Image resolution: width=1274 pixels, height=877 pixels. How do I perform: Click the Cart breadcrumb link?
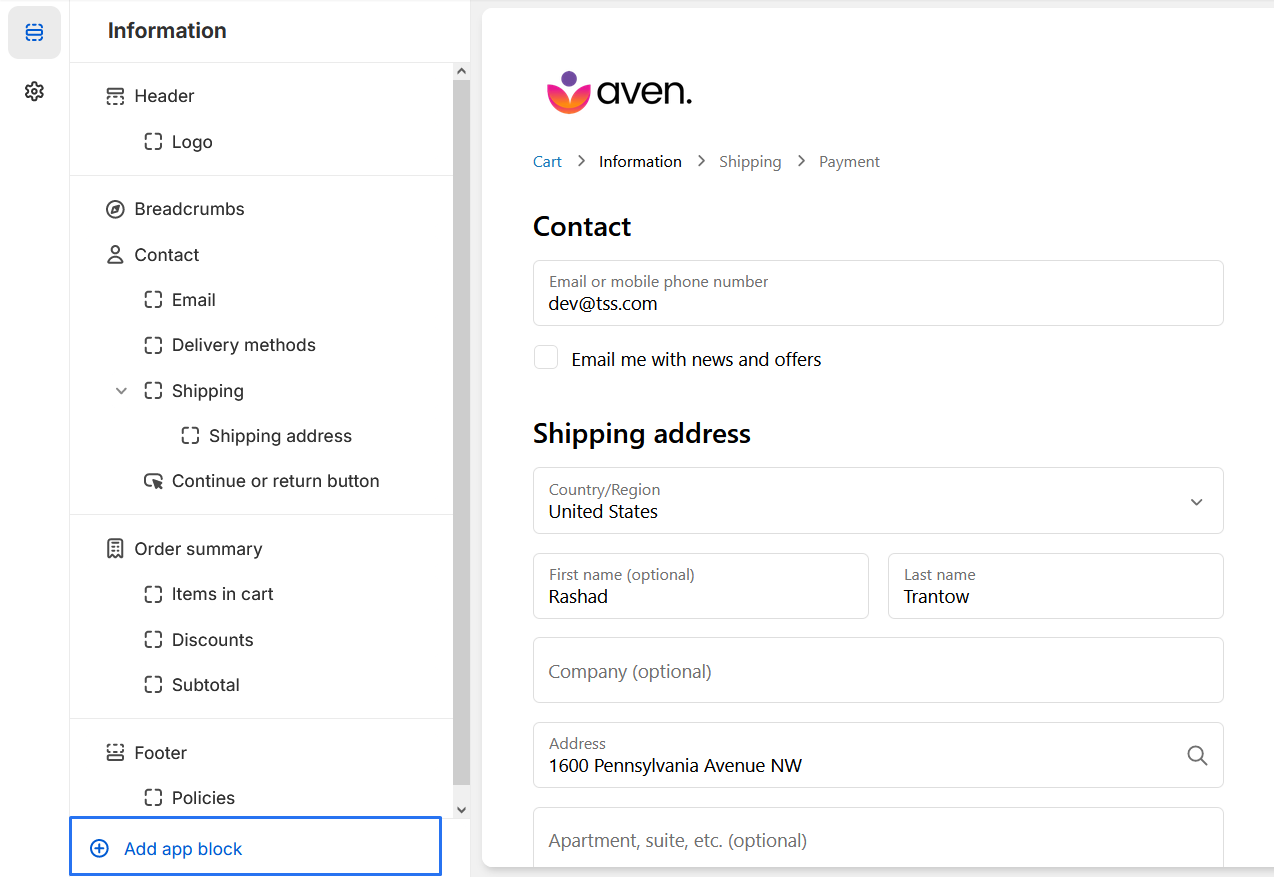pos(547,162)
